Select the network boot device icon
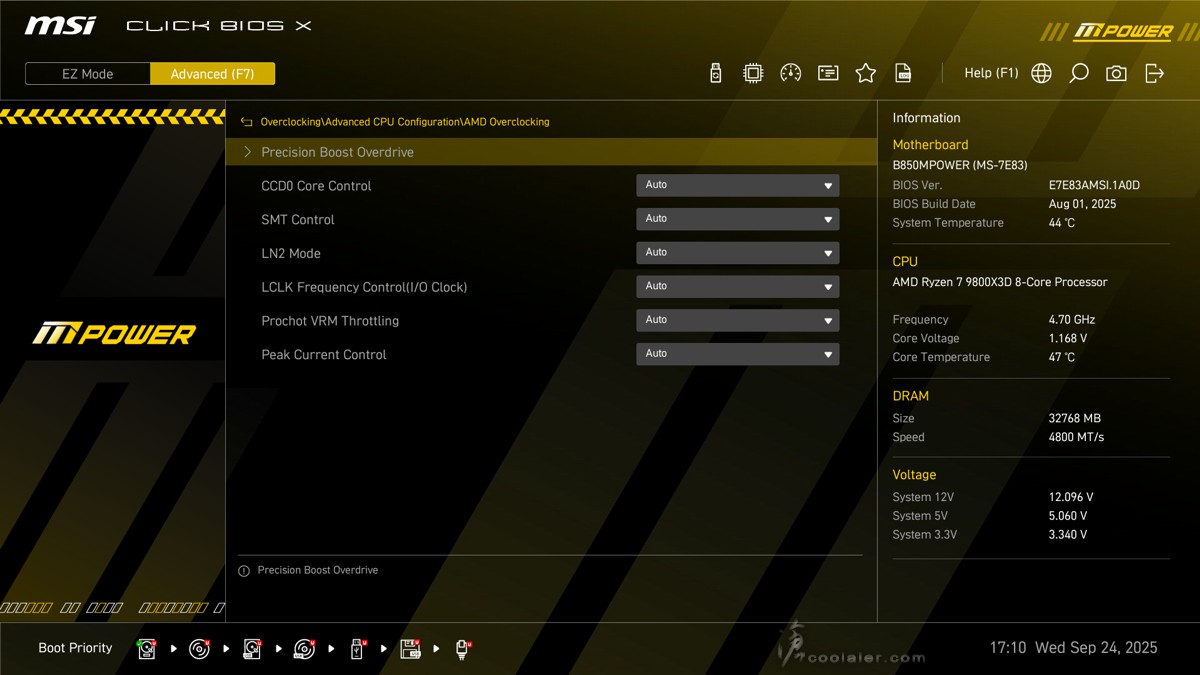Viewport: 1200px width, 675px height. pos(463,649)
